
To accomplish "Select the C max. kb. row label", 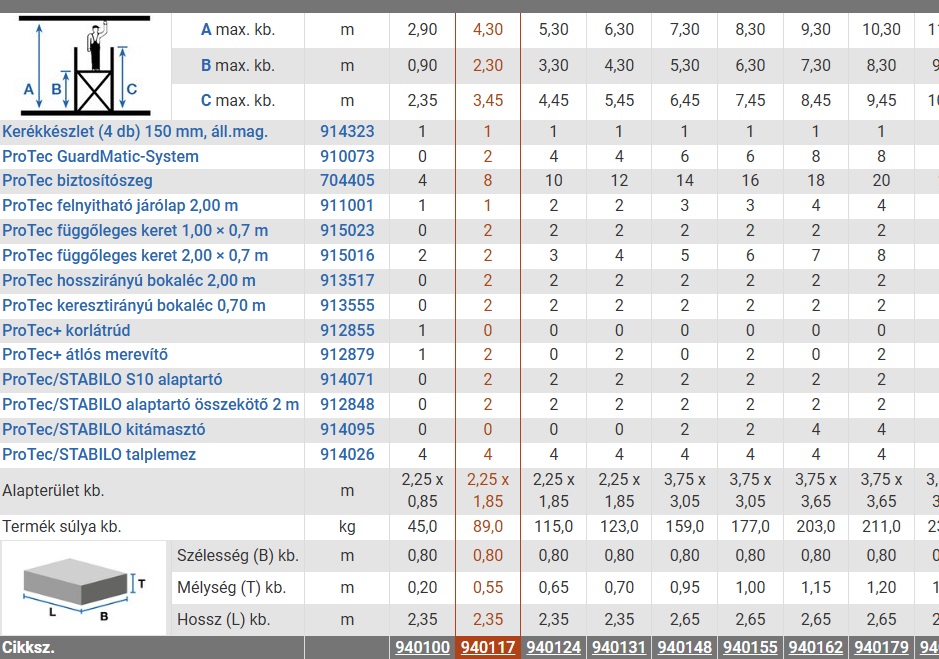I will 238,100.
